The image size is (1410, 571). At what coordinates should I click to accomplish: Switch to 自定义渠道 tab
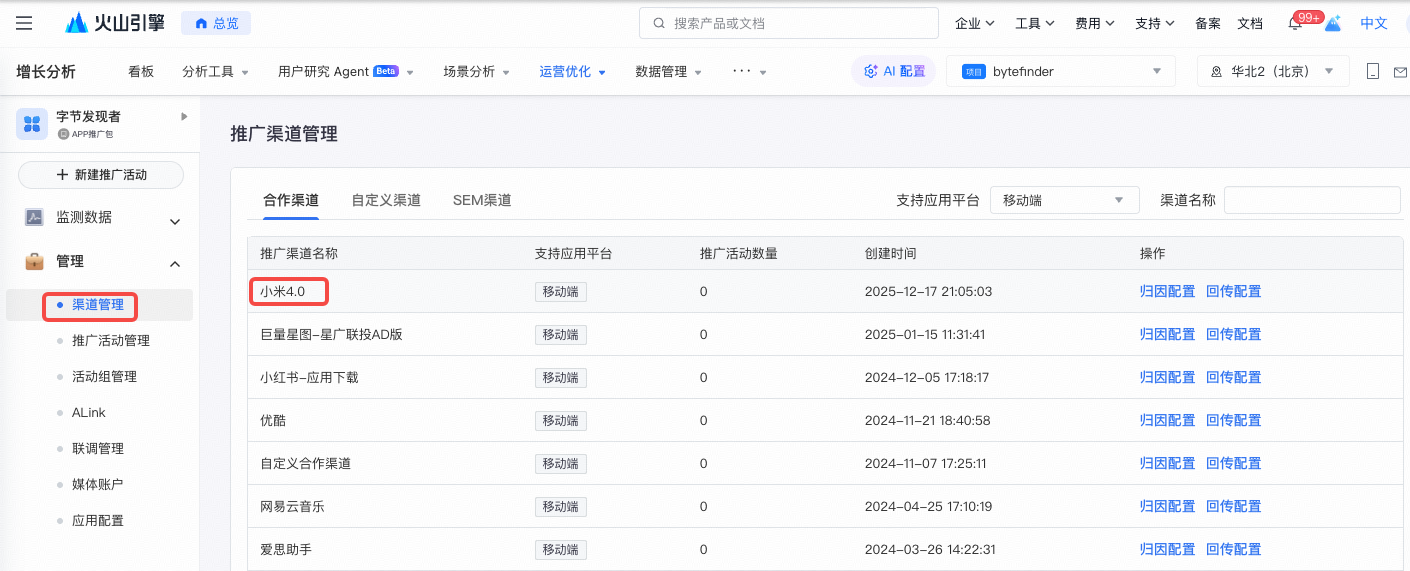[x=386, y=200]
